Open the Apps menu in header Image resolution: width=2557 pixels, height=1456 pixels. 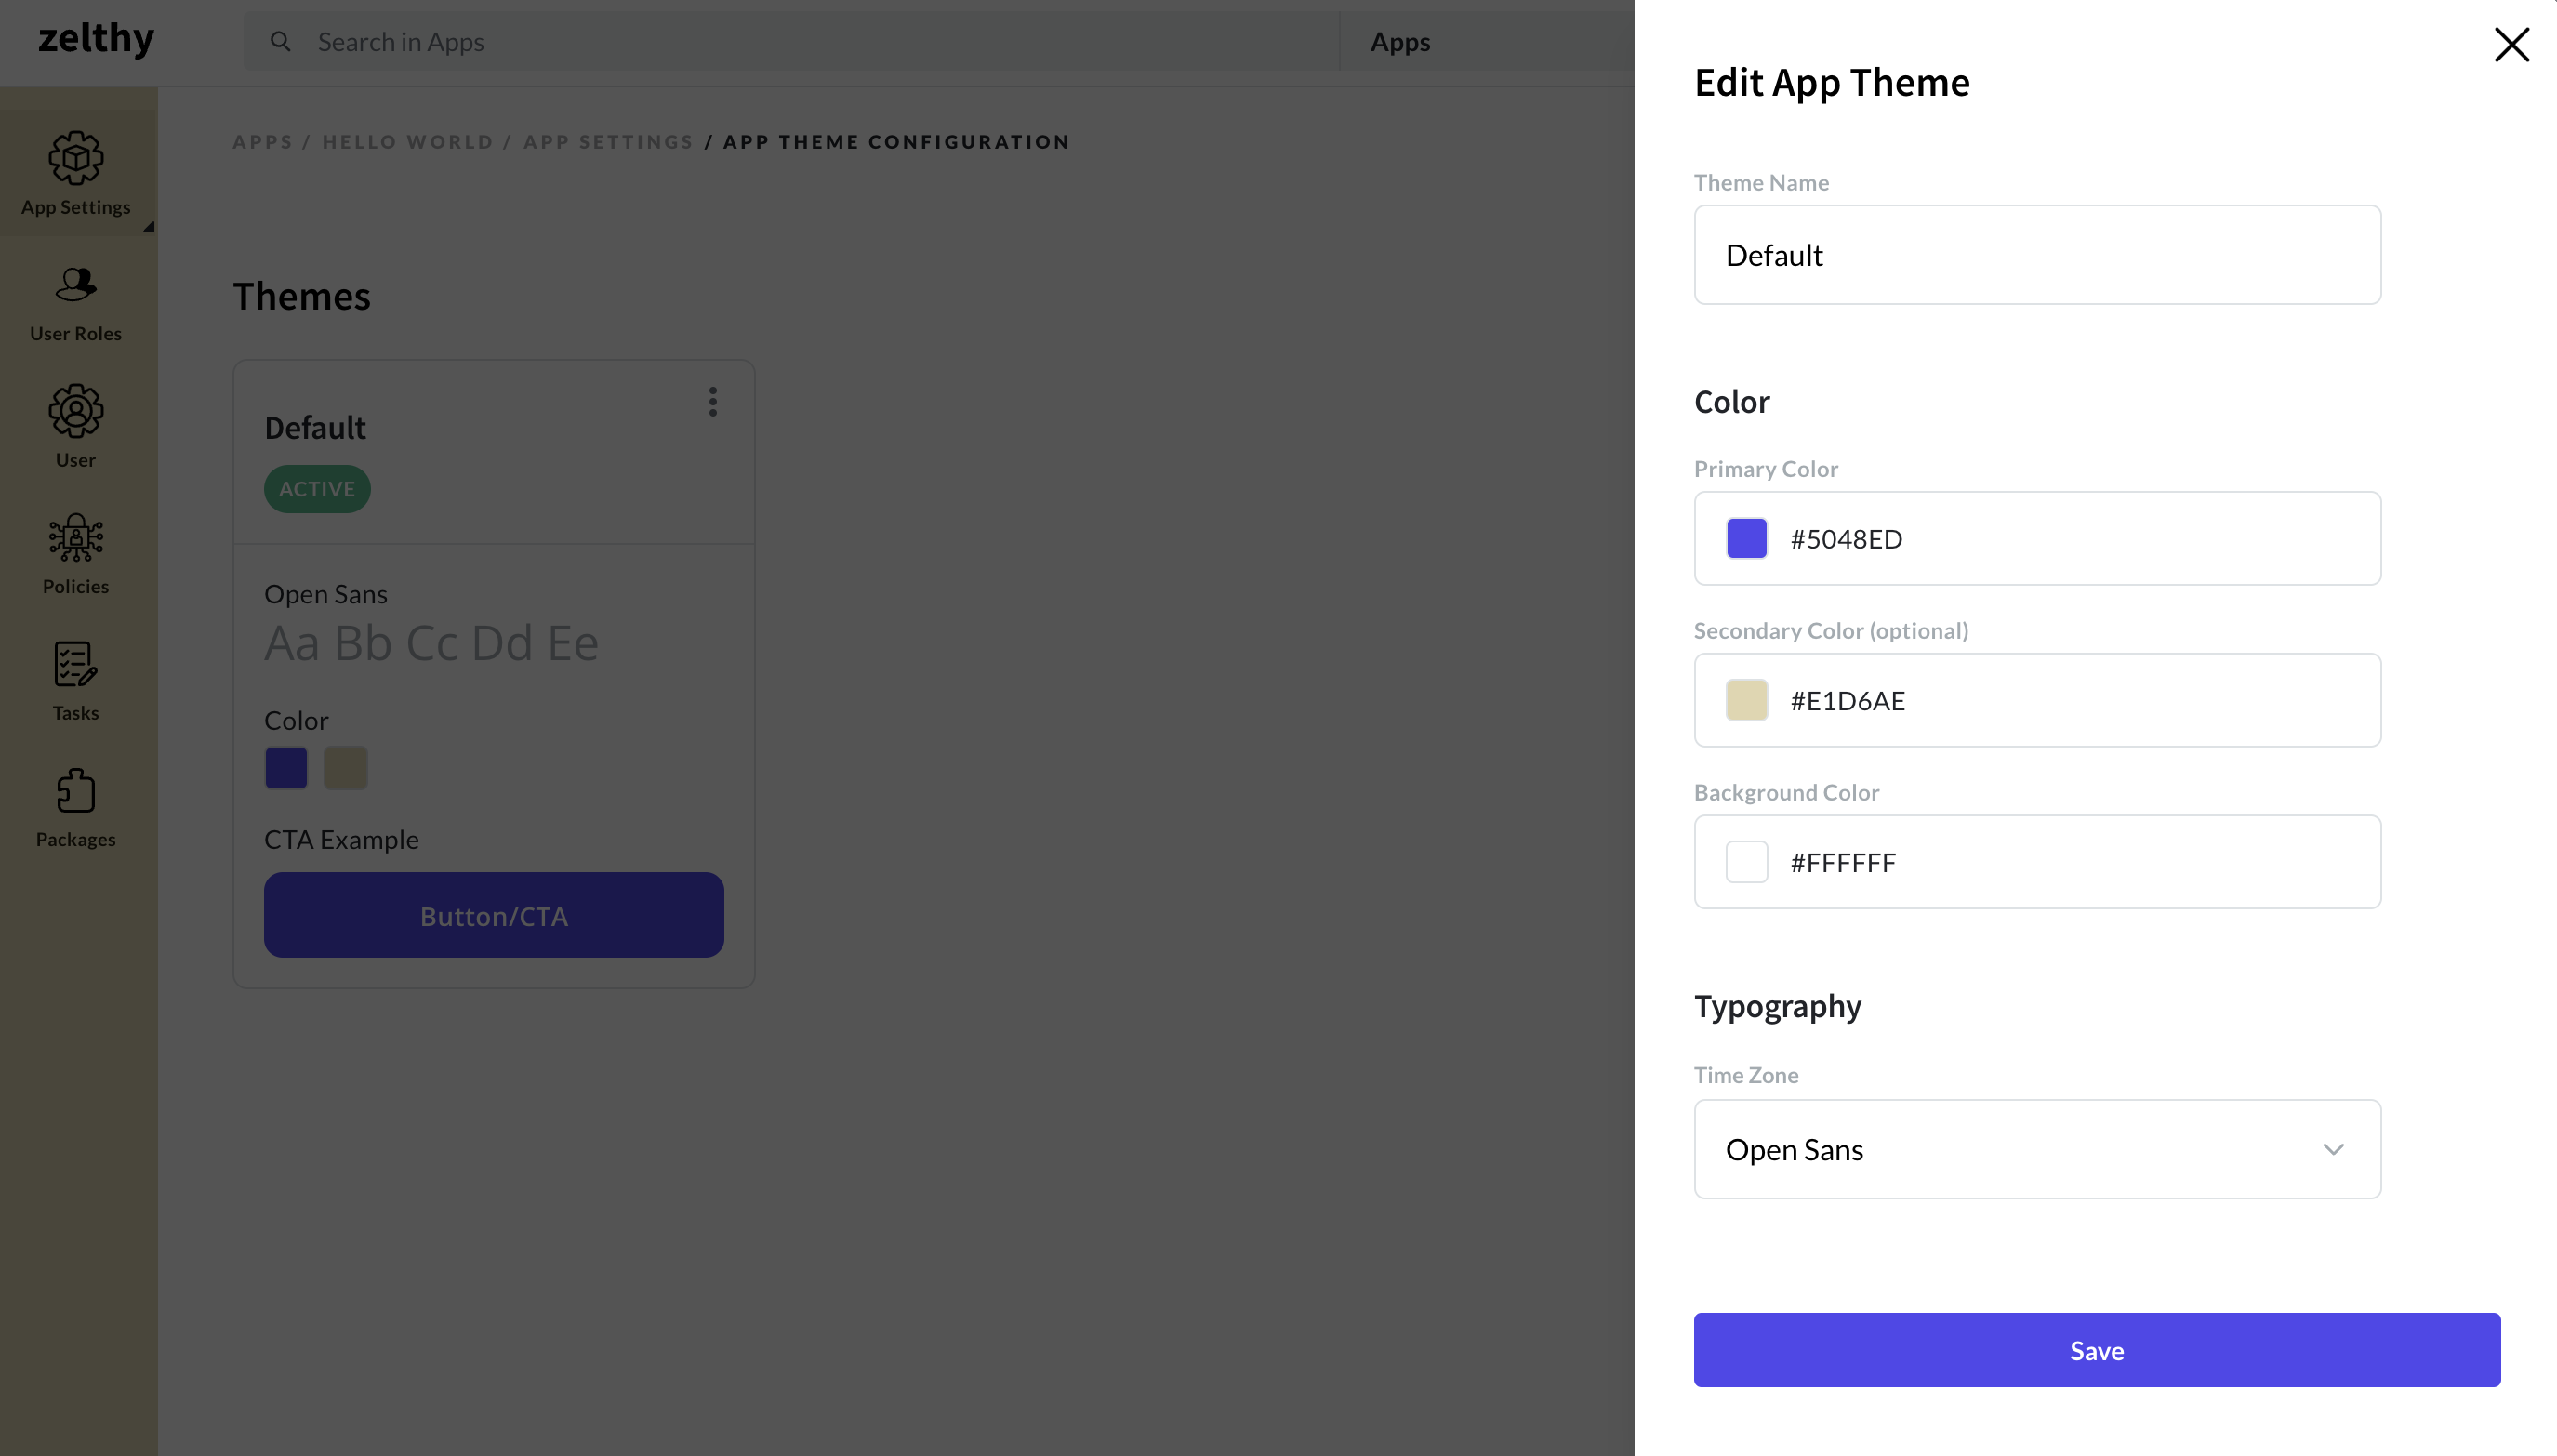coord(1400,42)
